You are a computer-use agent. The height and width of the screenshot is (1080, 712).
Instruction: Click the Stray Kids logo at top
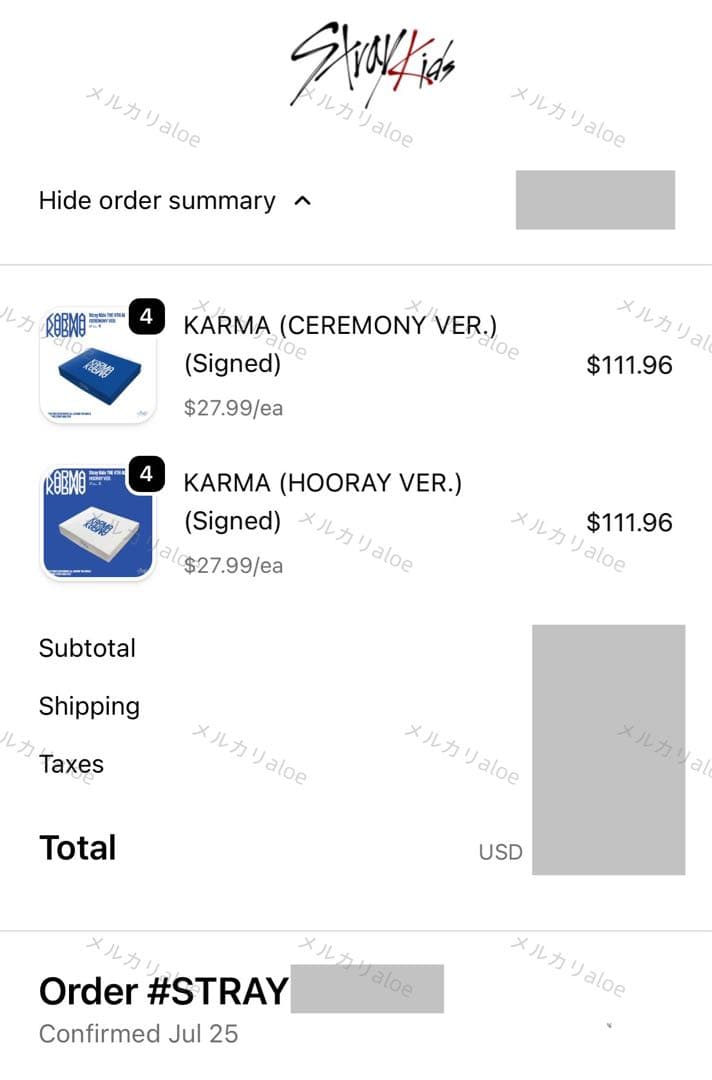tap(373, 55)
